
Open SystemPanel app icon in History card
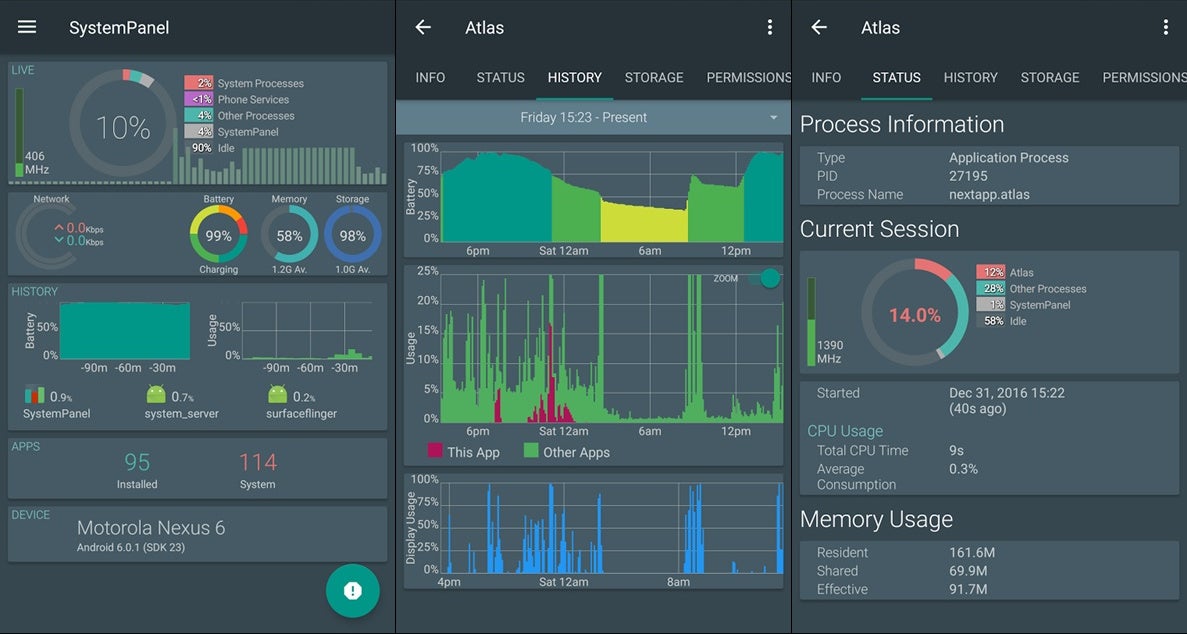click(35, 395)
